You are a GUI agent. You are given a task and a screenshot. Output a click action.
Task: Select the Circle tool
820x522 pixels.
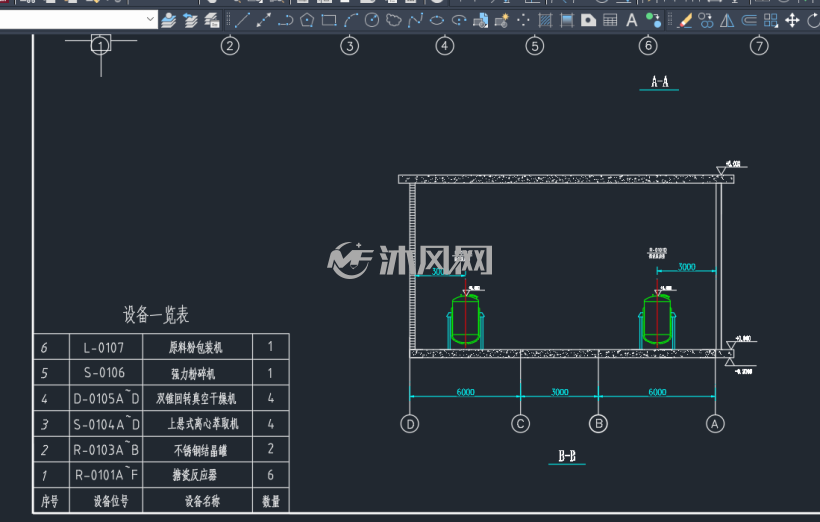[372, 20]
